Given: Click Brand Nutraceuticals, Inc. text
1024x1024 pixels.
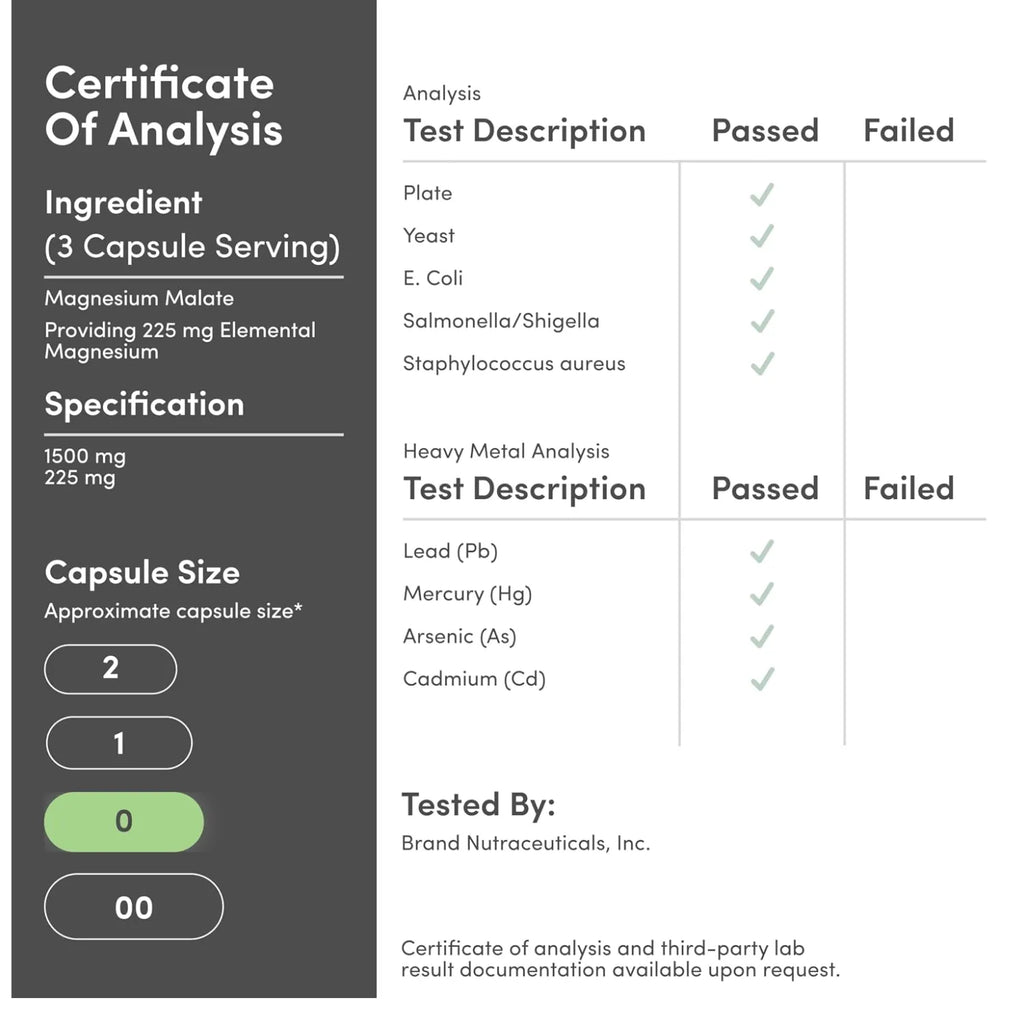Looking at the screenshot, I should [x=526, y=843].
